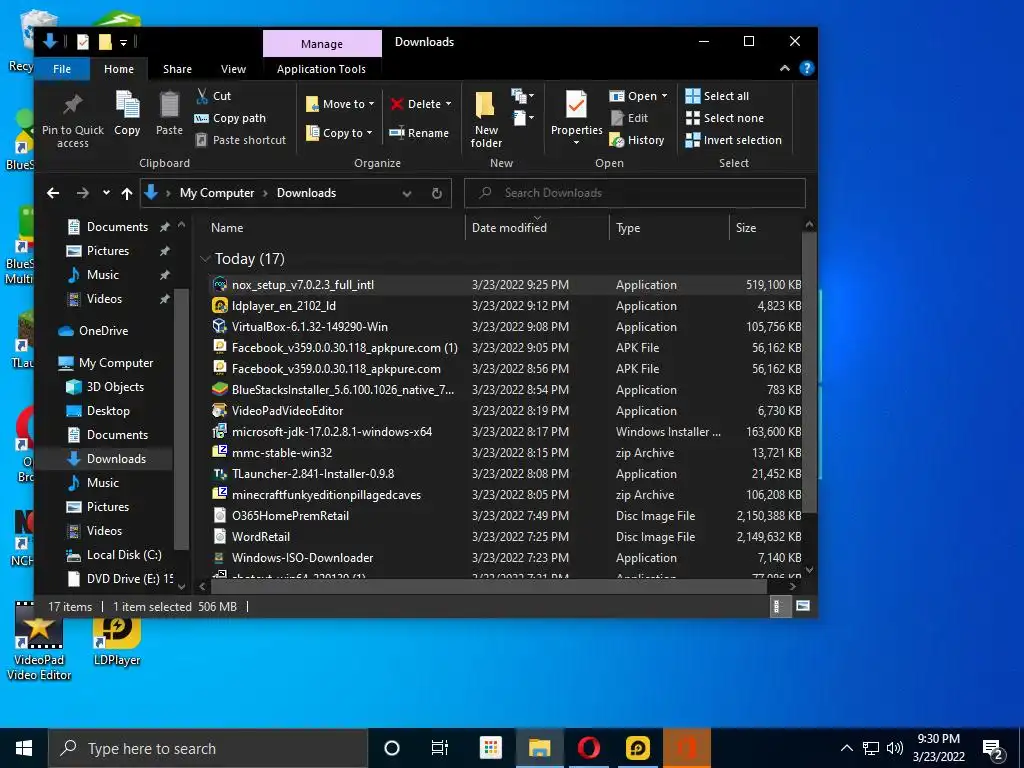The height and width of the screenshot is (768, 1024).
Task: Open Customize Quick Access Toolbar dropdown
Action: point(123,42)
